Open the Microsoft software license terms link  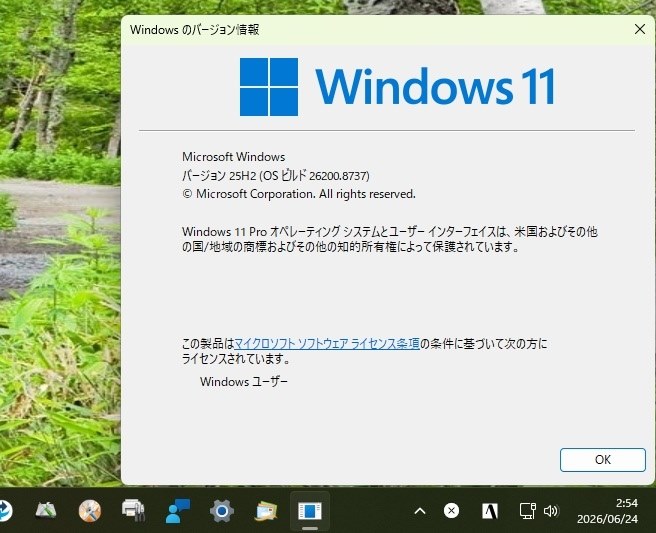click(327, 343)
